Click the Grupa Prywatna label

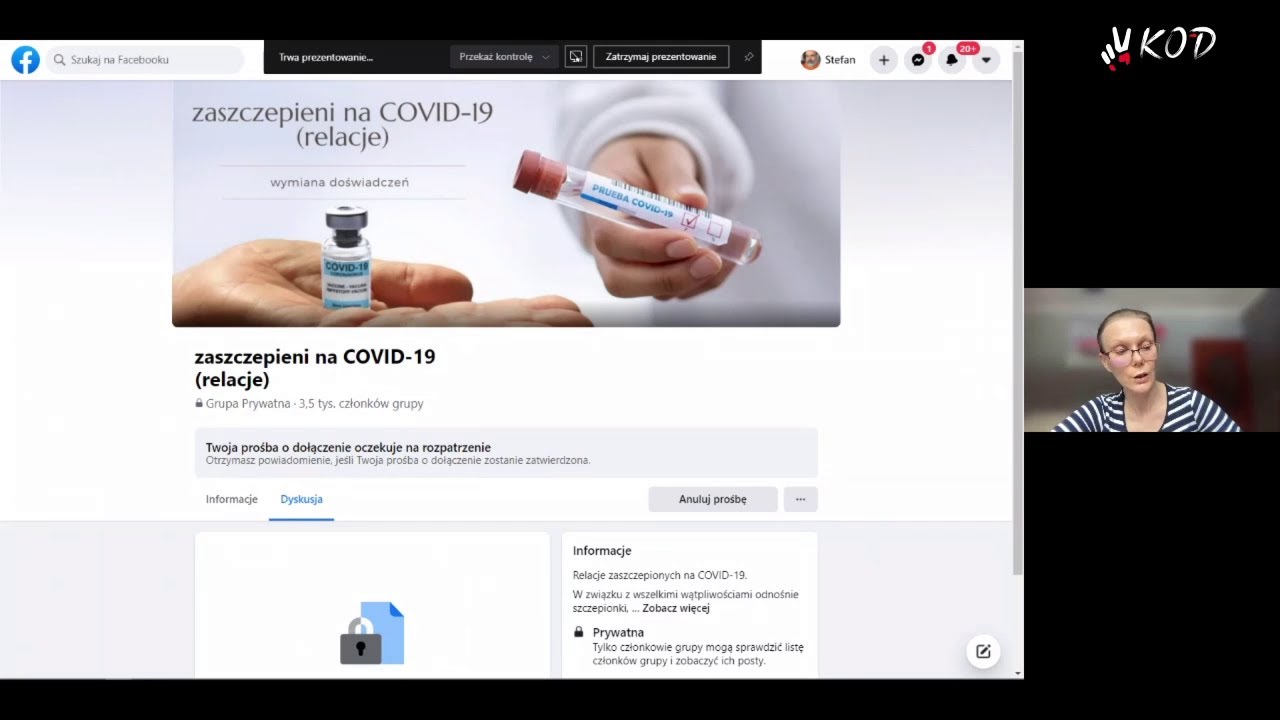tap(247, 404)
